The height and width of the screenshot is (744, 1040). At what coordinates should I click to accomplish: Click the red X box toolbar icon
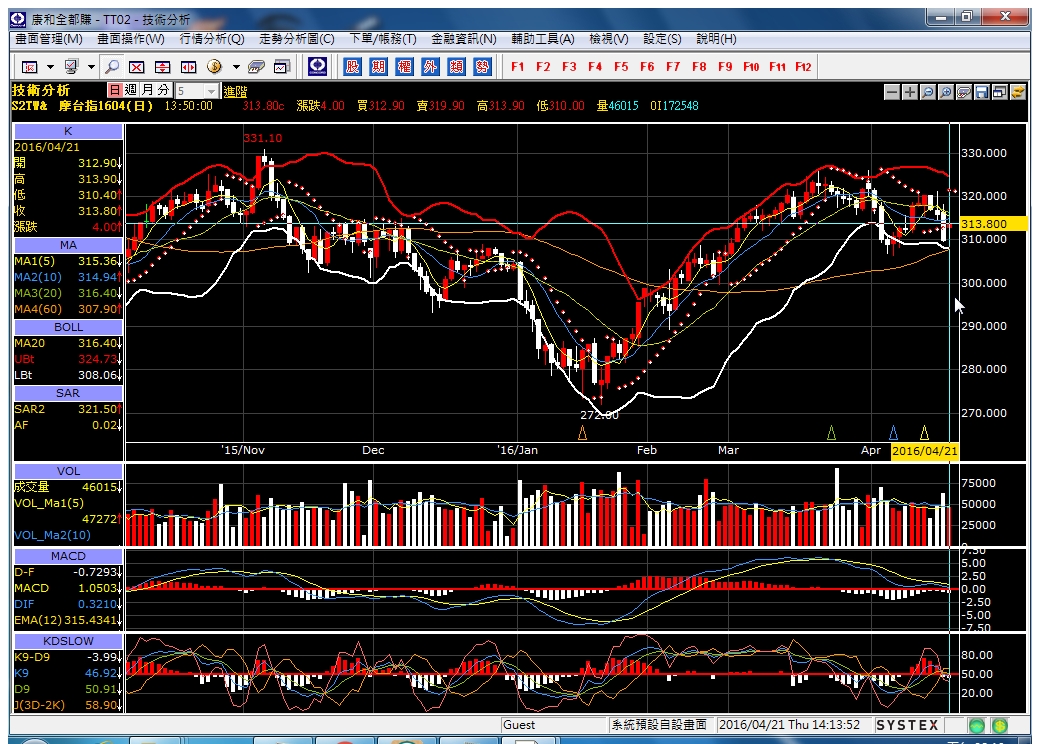click(137, 67)
